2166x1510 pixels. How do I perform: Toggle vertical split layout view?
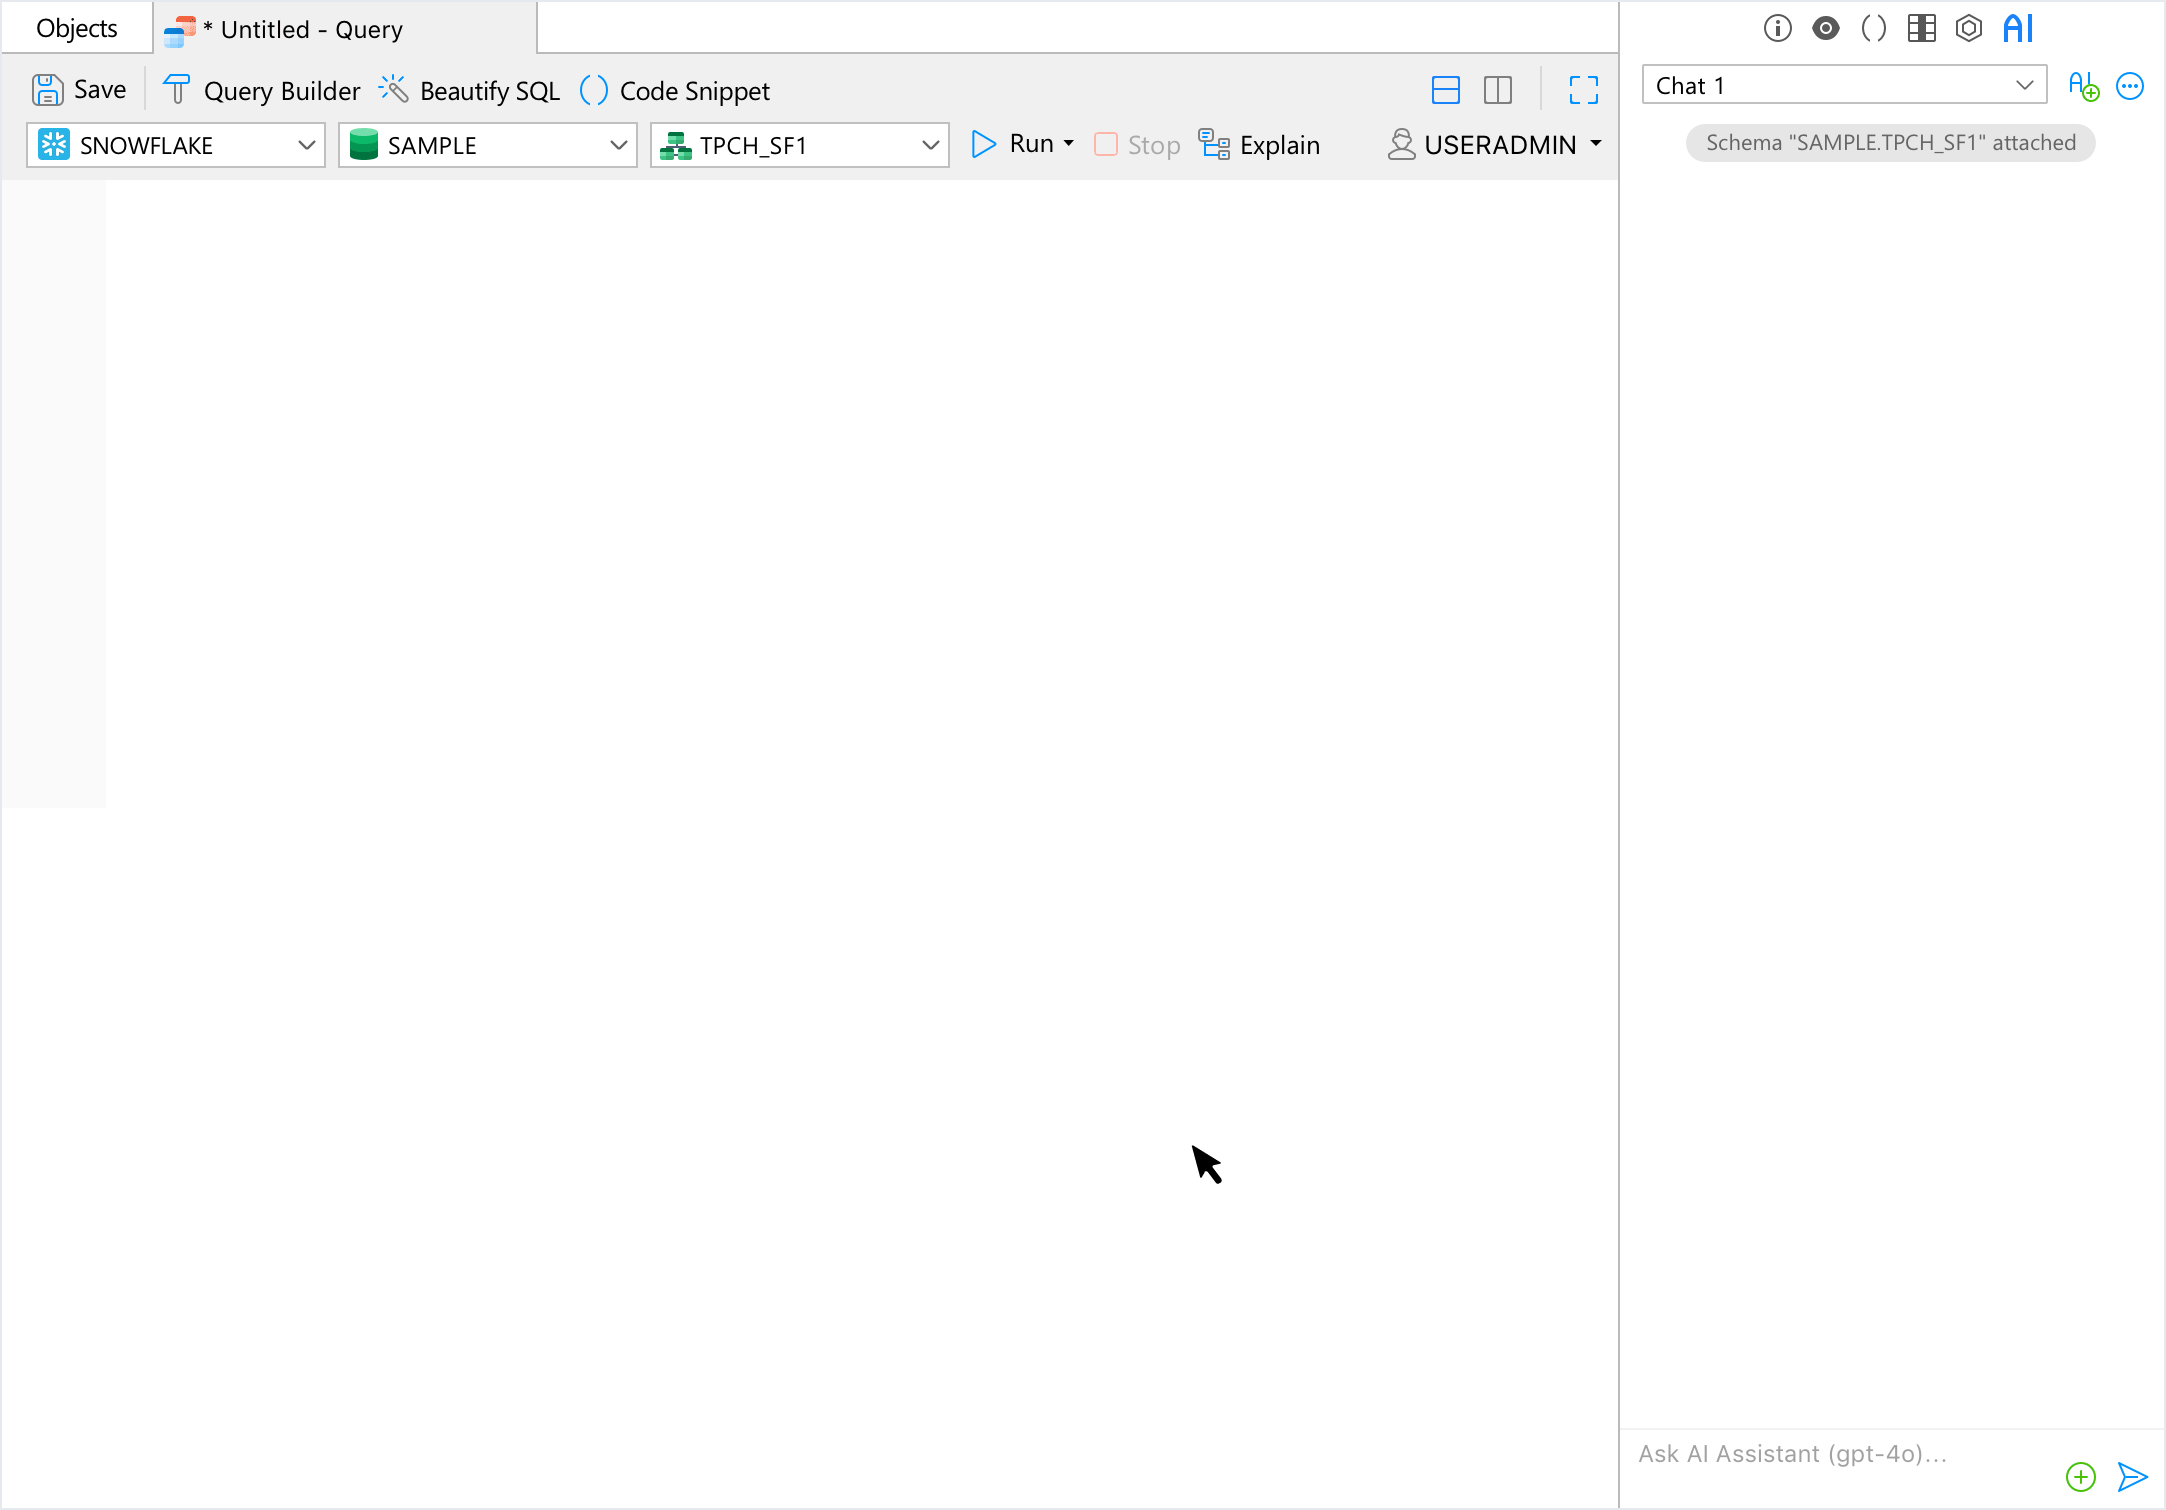point(1497,90)
